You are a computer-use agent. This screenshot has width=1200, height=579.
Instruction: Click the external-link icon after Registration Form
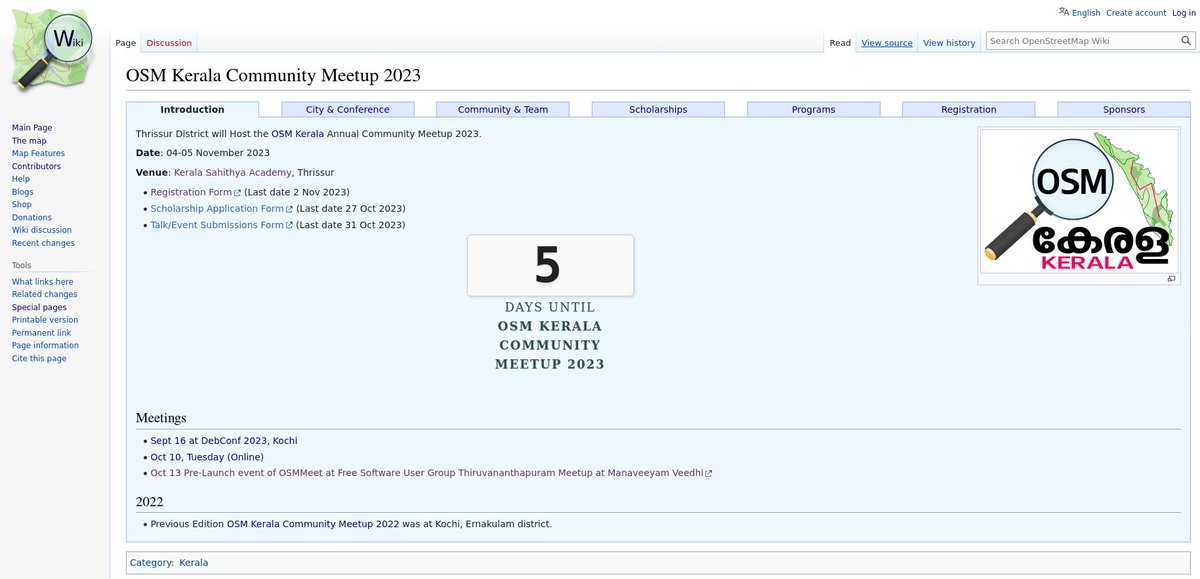pos(237,192)
